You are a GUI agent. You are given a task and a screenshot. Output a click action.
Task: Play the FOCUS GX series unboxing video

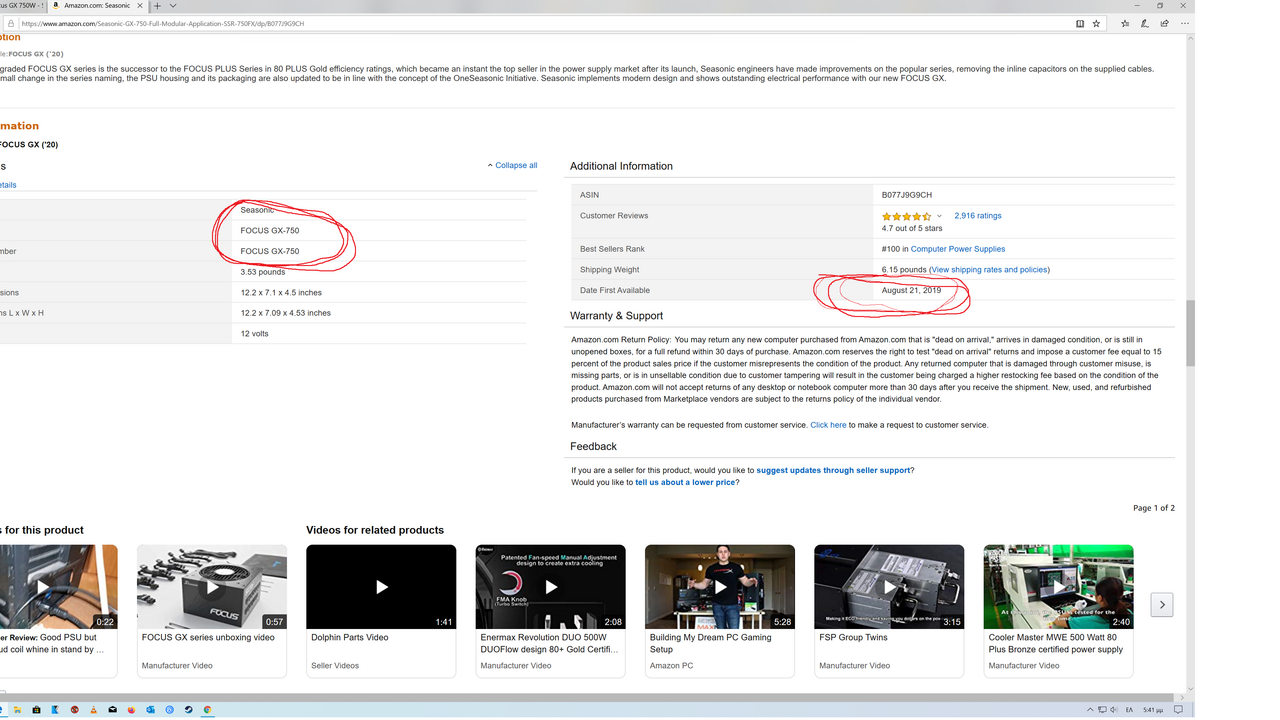212,587
